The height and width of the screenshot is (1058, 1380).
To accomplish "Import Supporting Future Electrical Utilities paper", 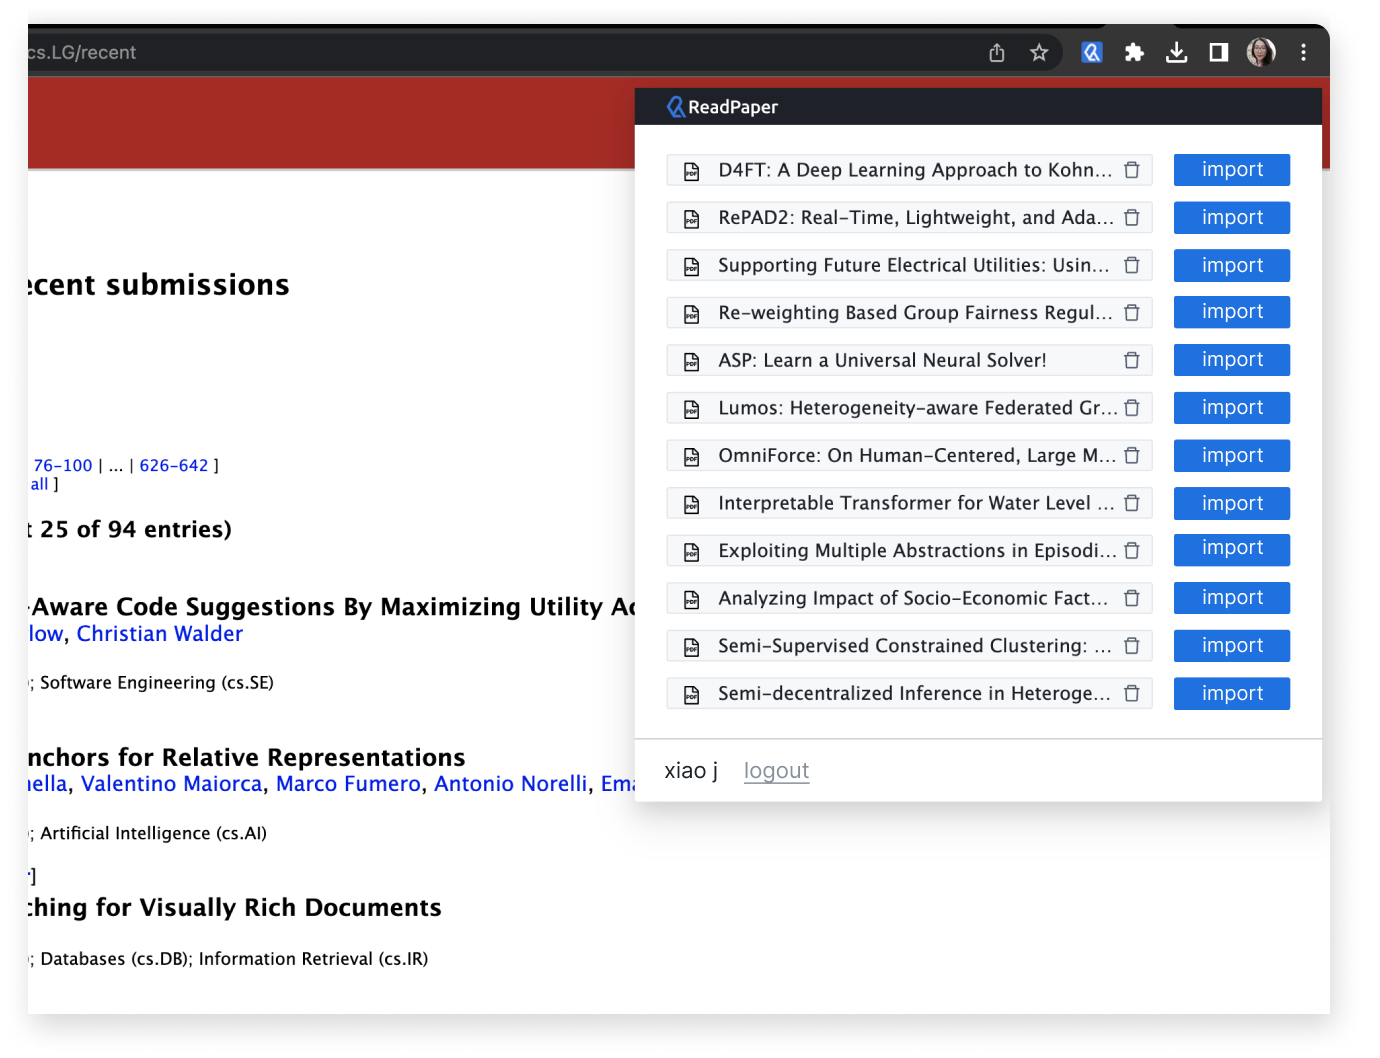I will (1231, 266).
